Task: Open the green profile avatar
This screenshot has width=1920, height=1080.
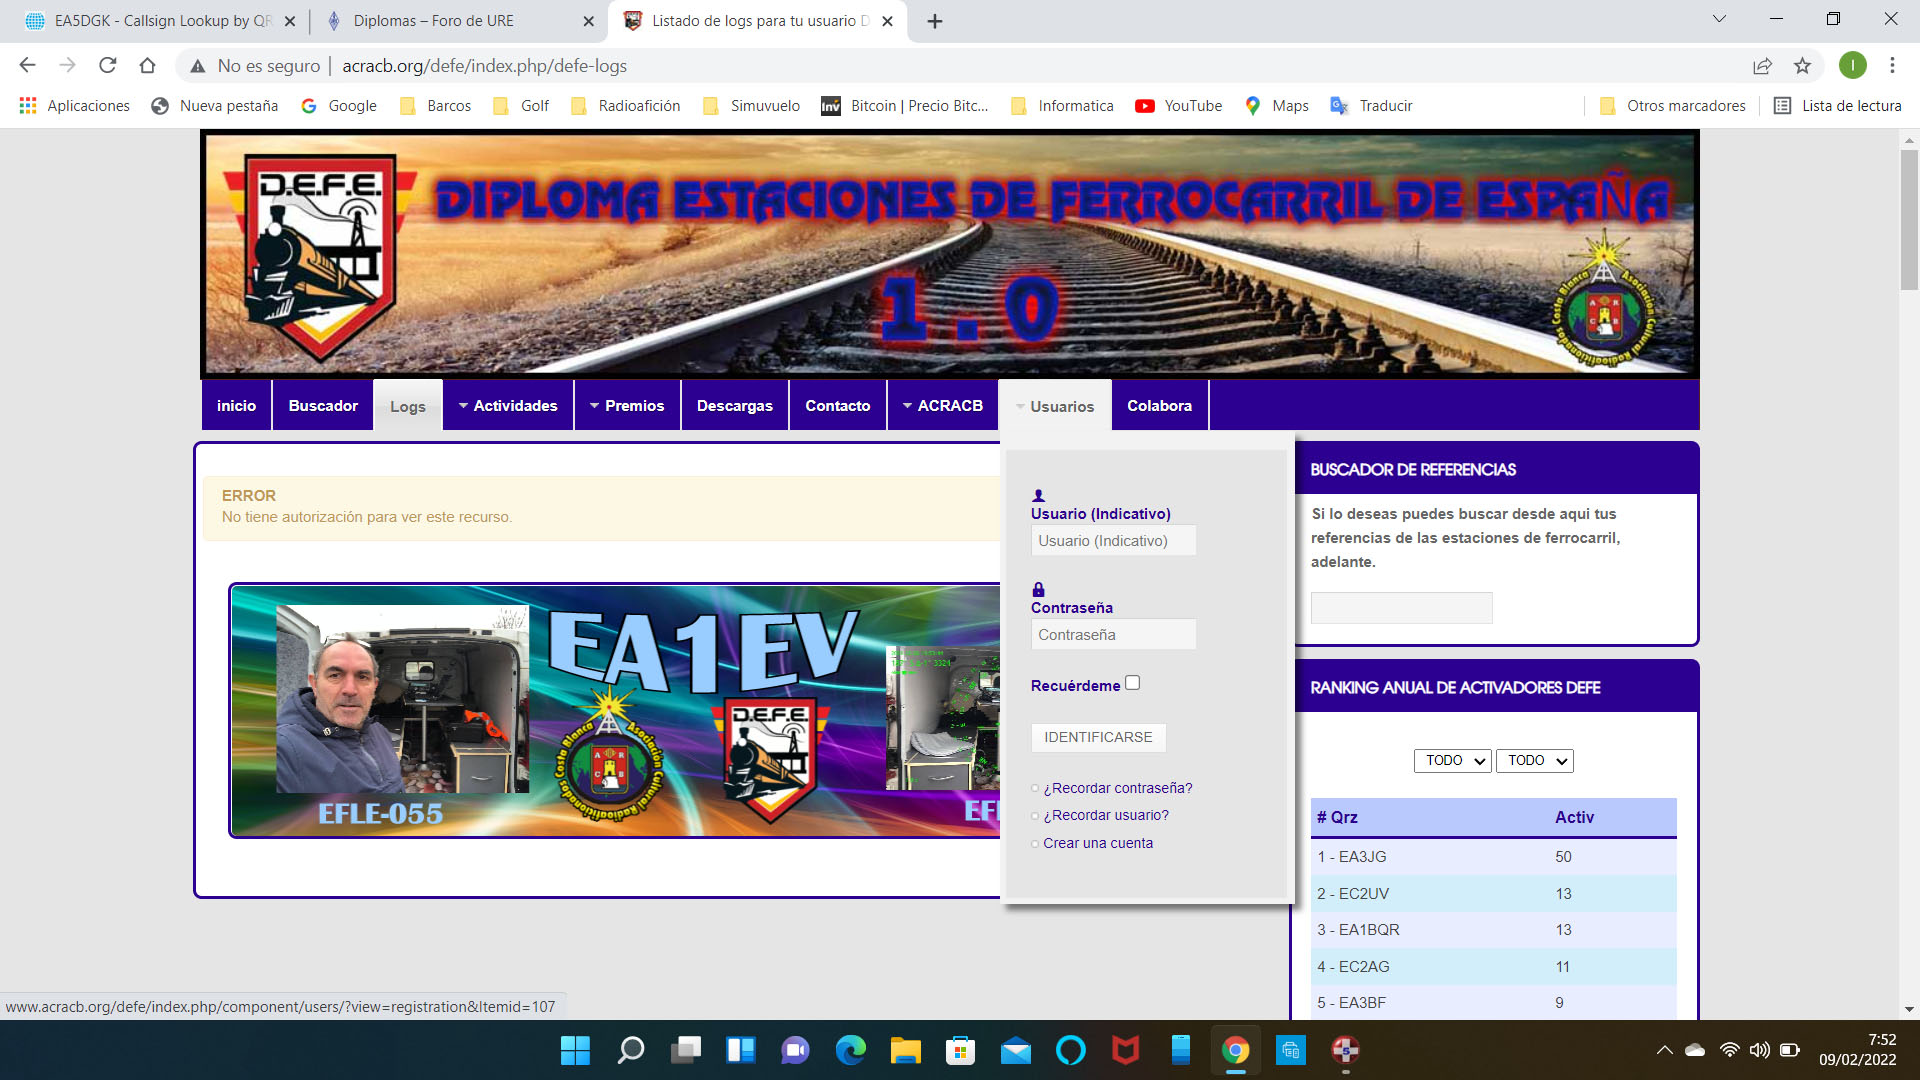Action: pos(1852,66)
